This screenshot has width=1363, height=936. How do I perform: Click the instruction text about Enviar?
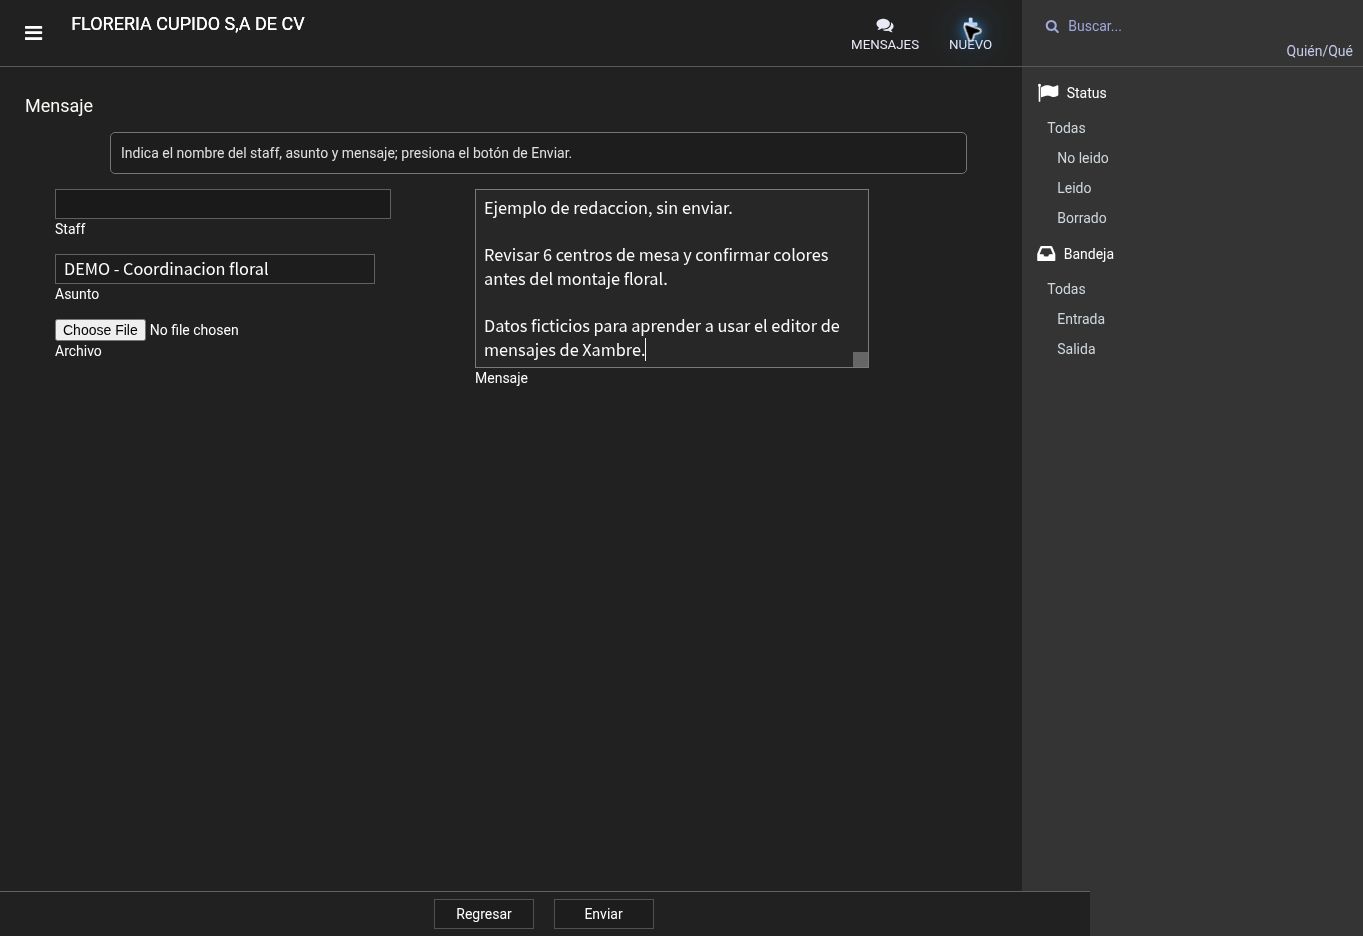click(x=346, y=153)
